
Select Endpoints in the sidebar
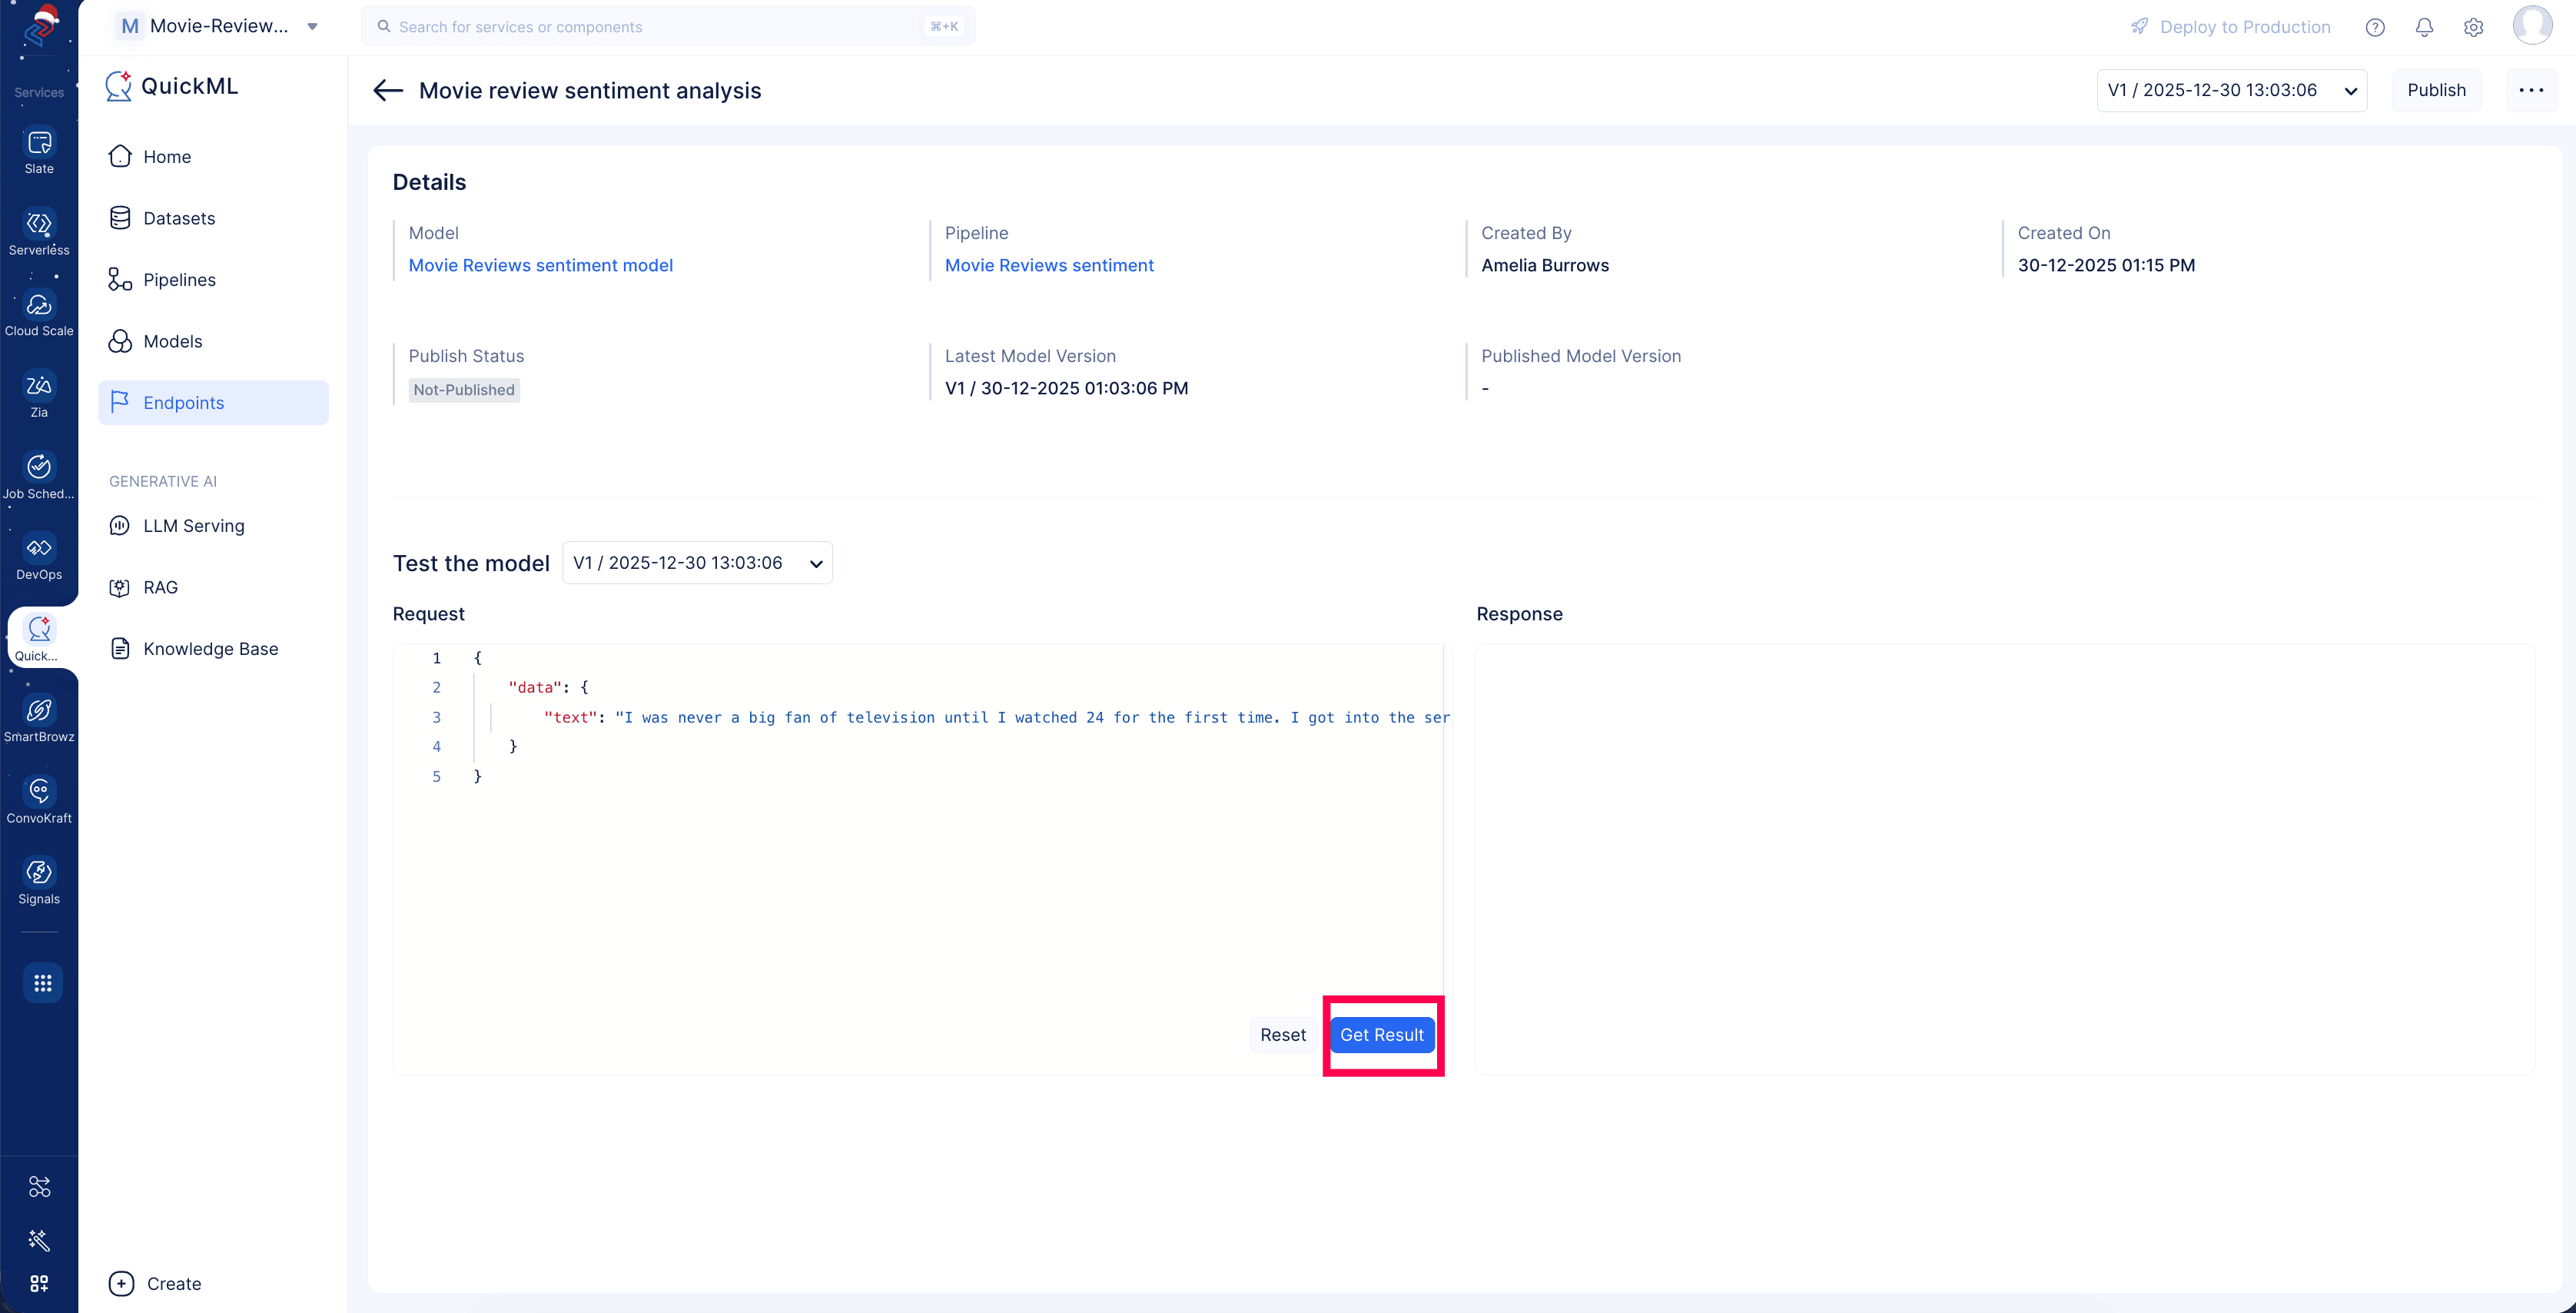213,403
